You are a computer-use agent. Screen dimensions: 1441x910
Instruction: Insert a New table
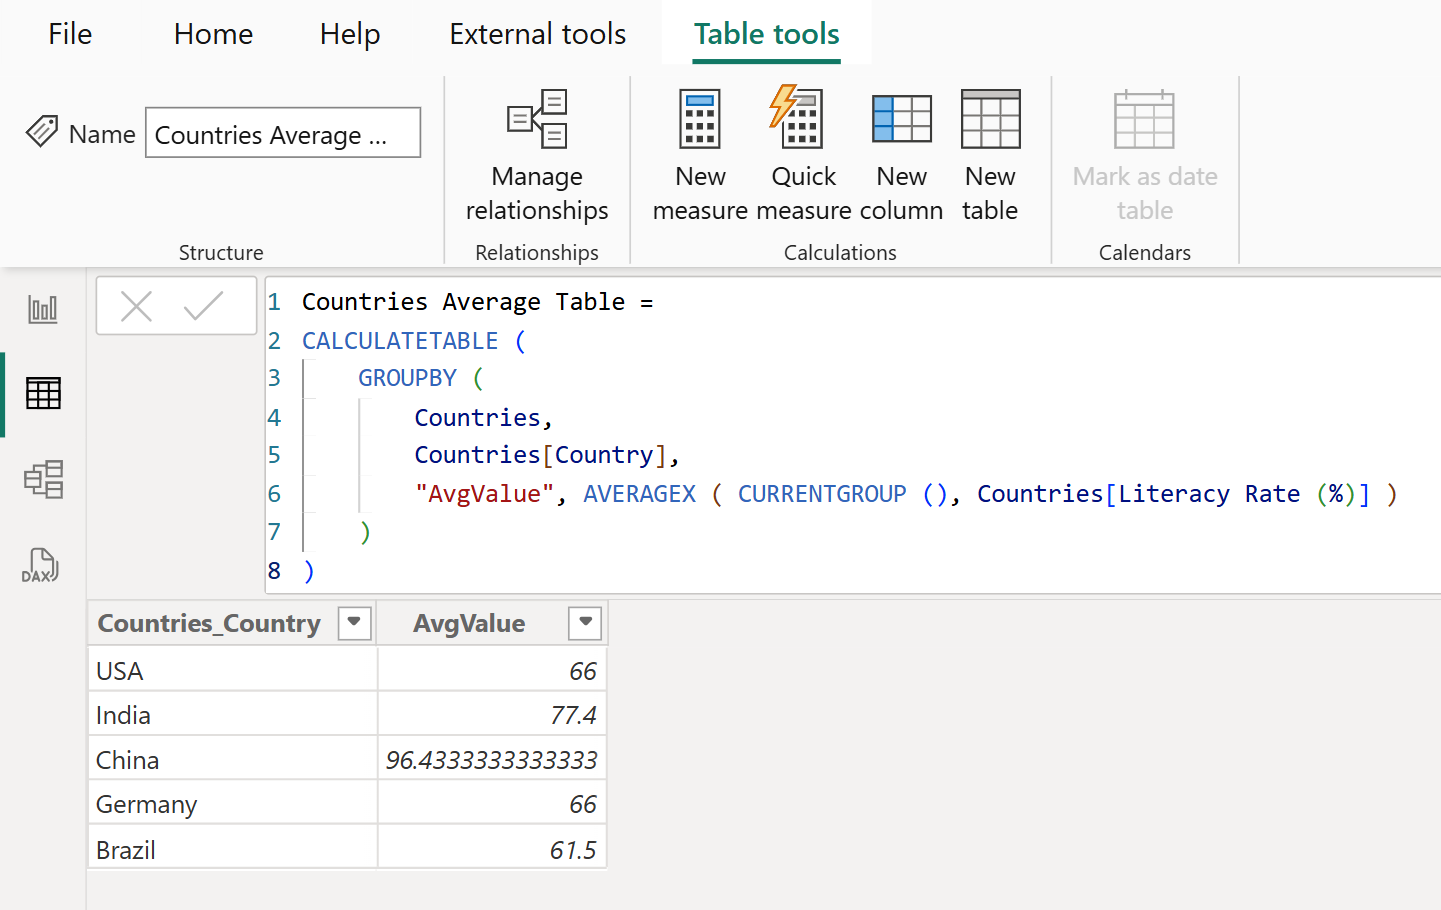[x=989, y=155]
